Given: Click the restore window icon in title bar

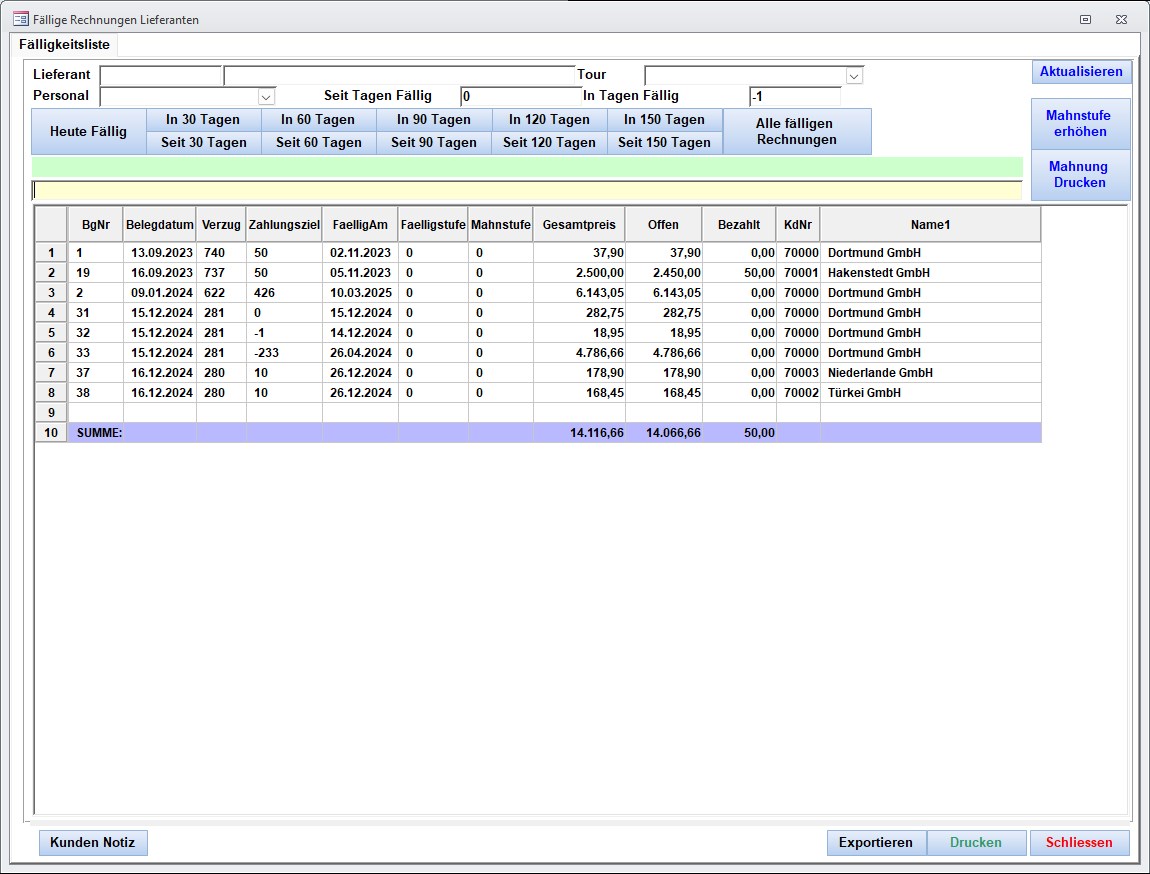Looking at the screenshot, I should pyautogui.click(x=1086, y=19).
